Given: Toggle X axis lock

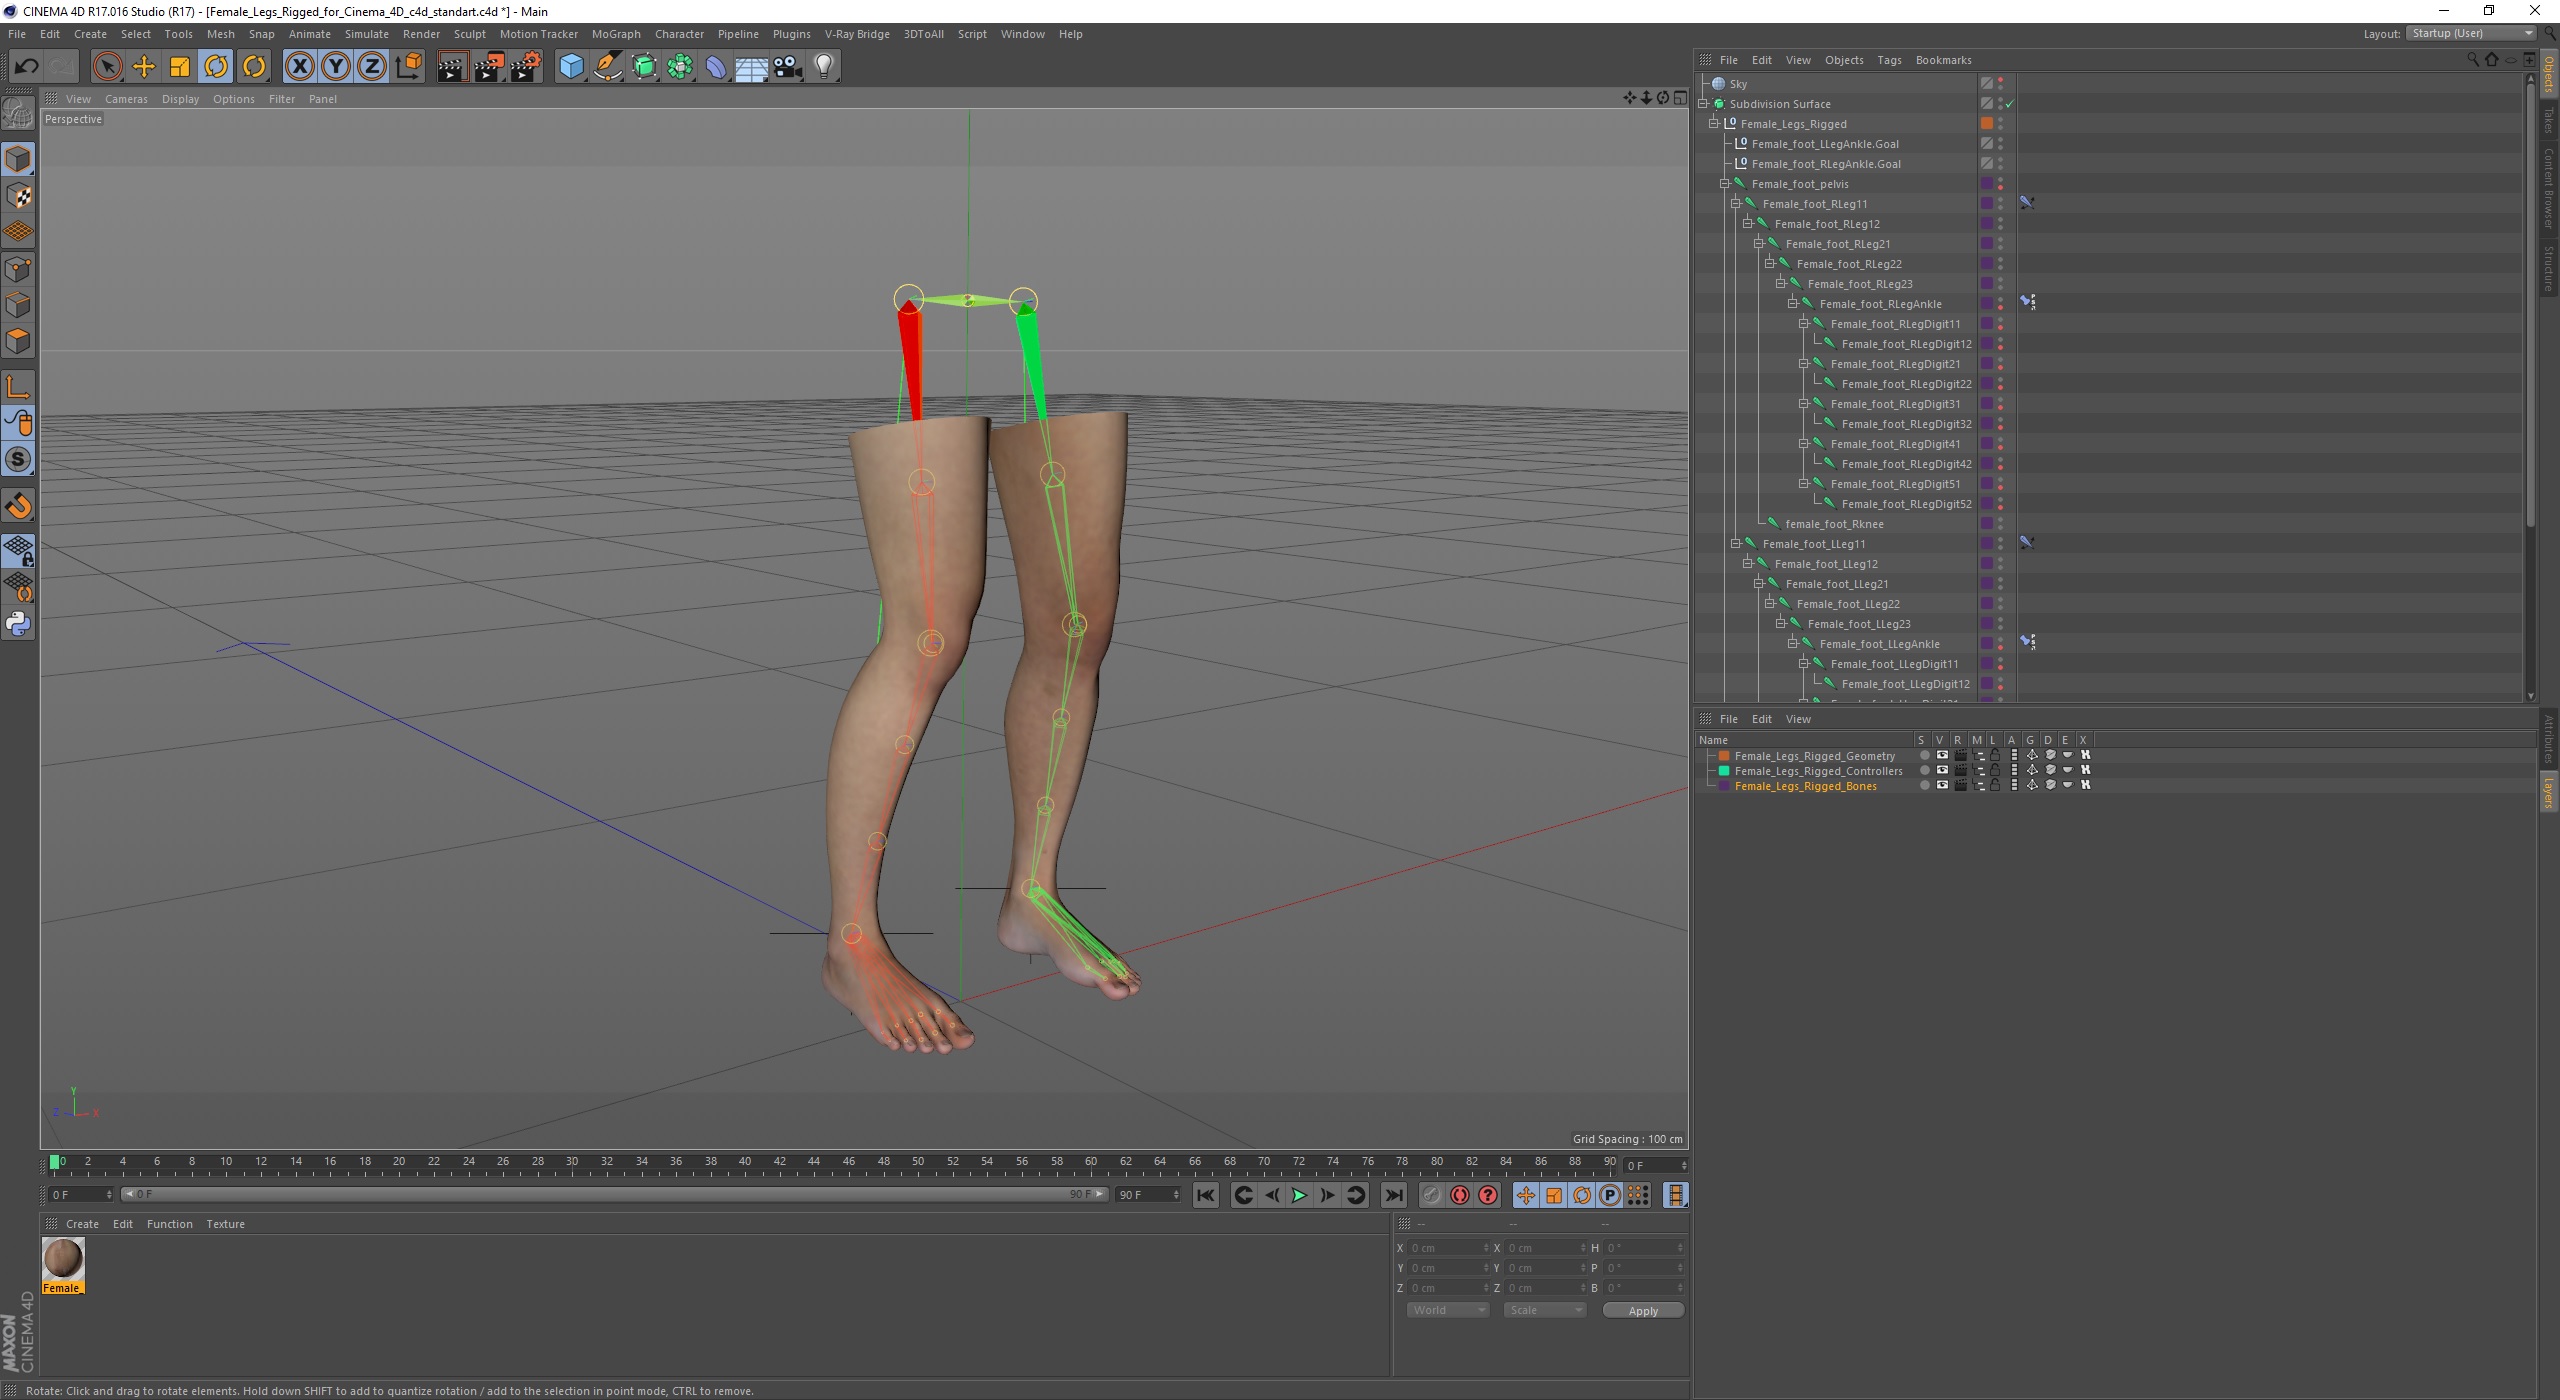Looking at the screenshot, I should (299, 67).
